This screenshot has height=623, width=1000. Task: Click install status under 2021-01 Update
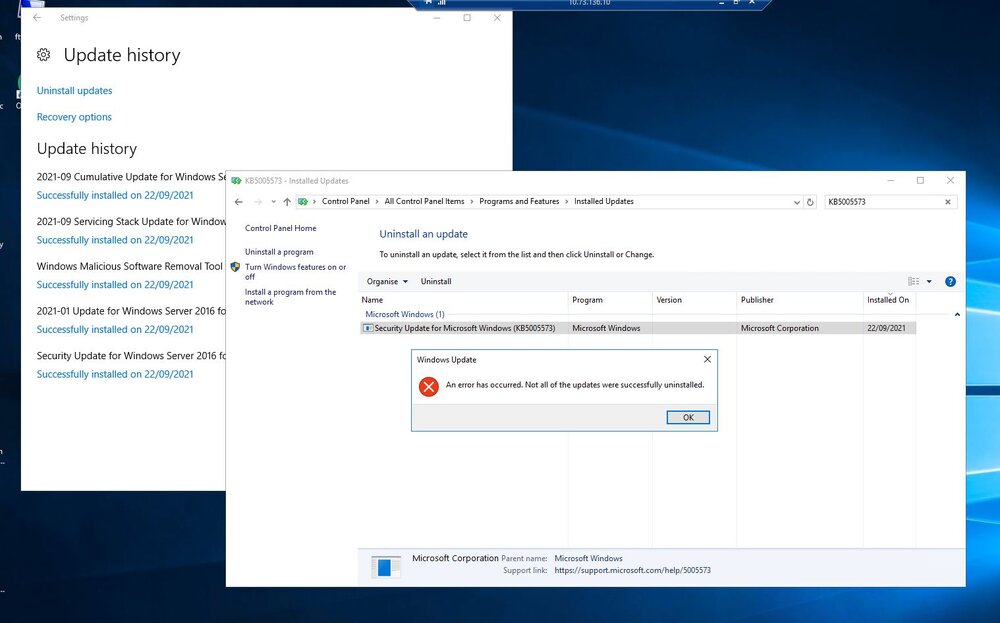pyautogui.click(x=115, y=329)
